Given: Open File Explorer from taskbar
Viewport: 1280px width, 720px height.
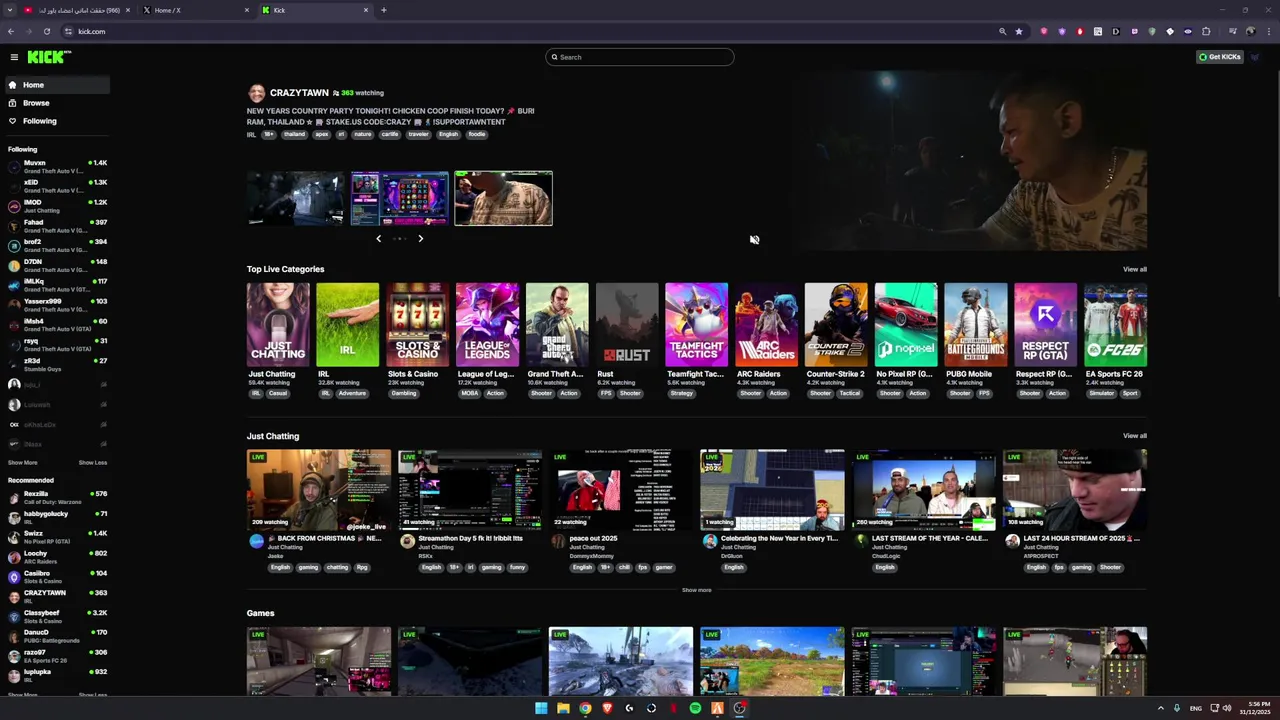Looking at the screenshot, I should tap(563, 708).
